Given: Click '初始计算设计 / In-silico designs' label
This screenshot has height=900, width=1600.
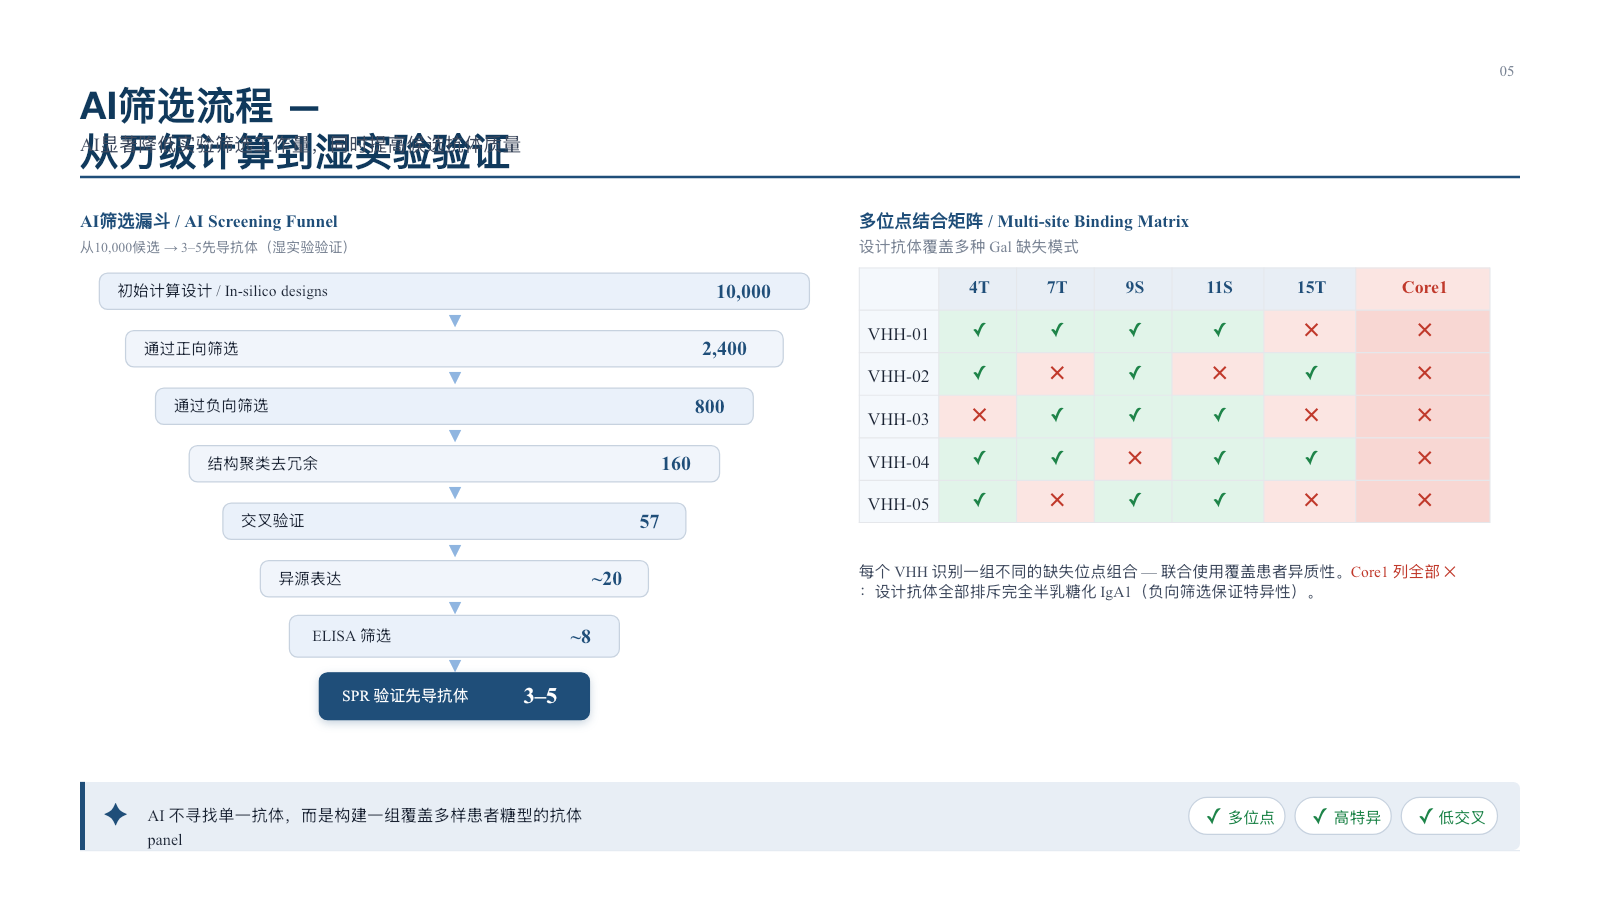Looking at the screenshot, I should 223,291.
